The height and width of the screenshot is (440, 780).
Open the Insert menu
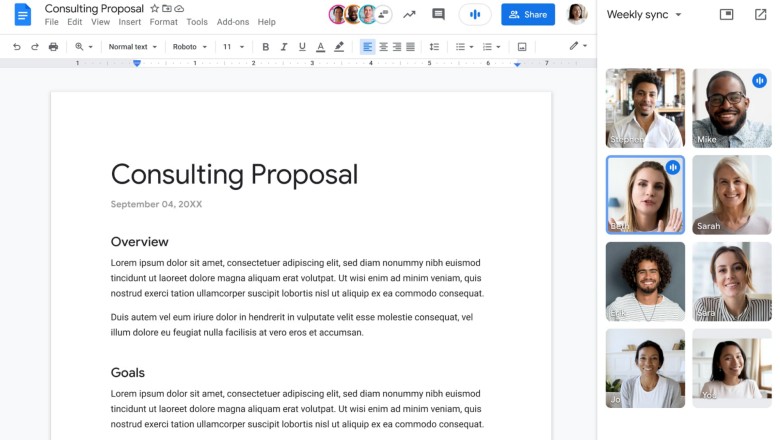coord(129,22)
